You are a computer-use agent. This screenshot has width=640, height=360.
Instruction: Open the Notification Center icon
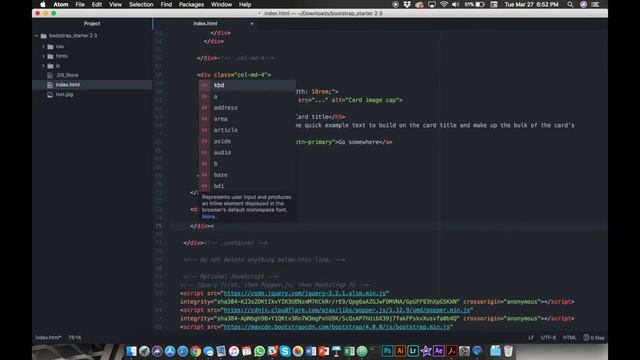[x=595, y=4]
